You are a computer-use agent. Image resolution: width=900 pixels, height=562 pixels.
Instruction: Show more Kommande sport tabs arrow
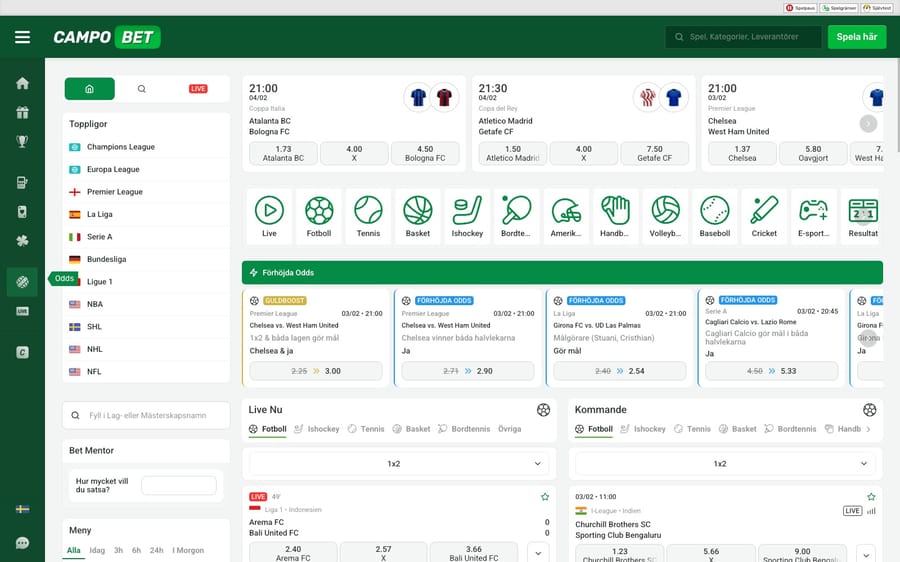click(x=868, y=429)
